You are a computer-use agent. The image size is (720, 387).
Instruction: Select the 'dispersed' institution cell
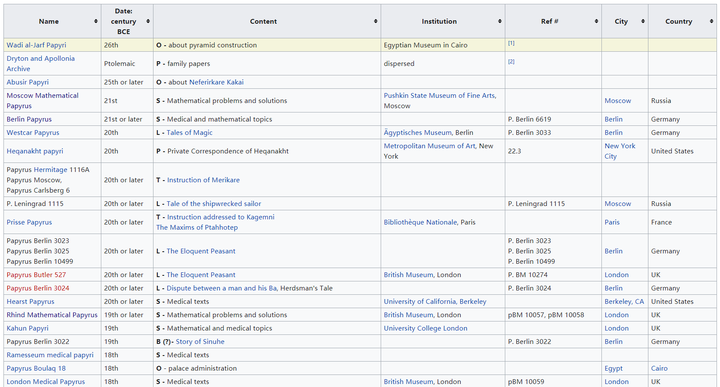[x=443, y=63]
